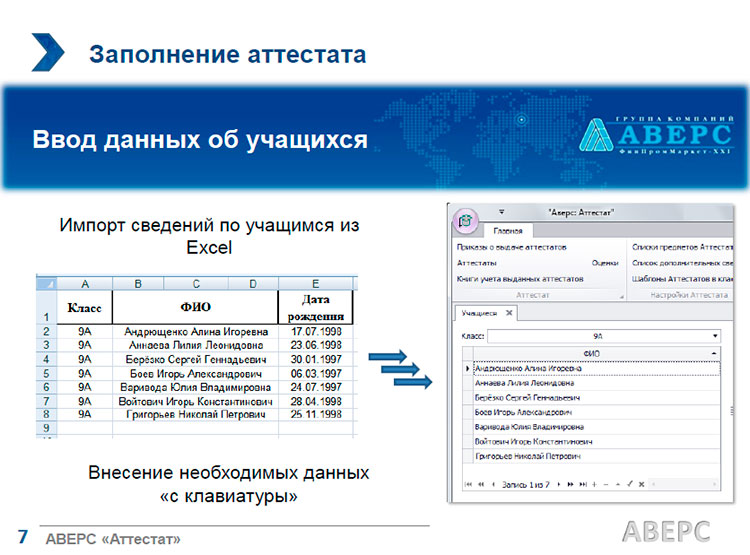The height and width of the screenshot is (555, 750).
Task: Add a new record with plus
Action: point(595,485)
